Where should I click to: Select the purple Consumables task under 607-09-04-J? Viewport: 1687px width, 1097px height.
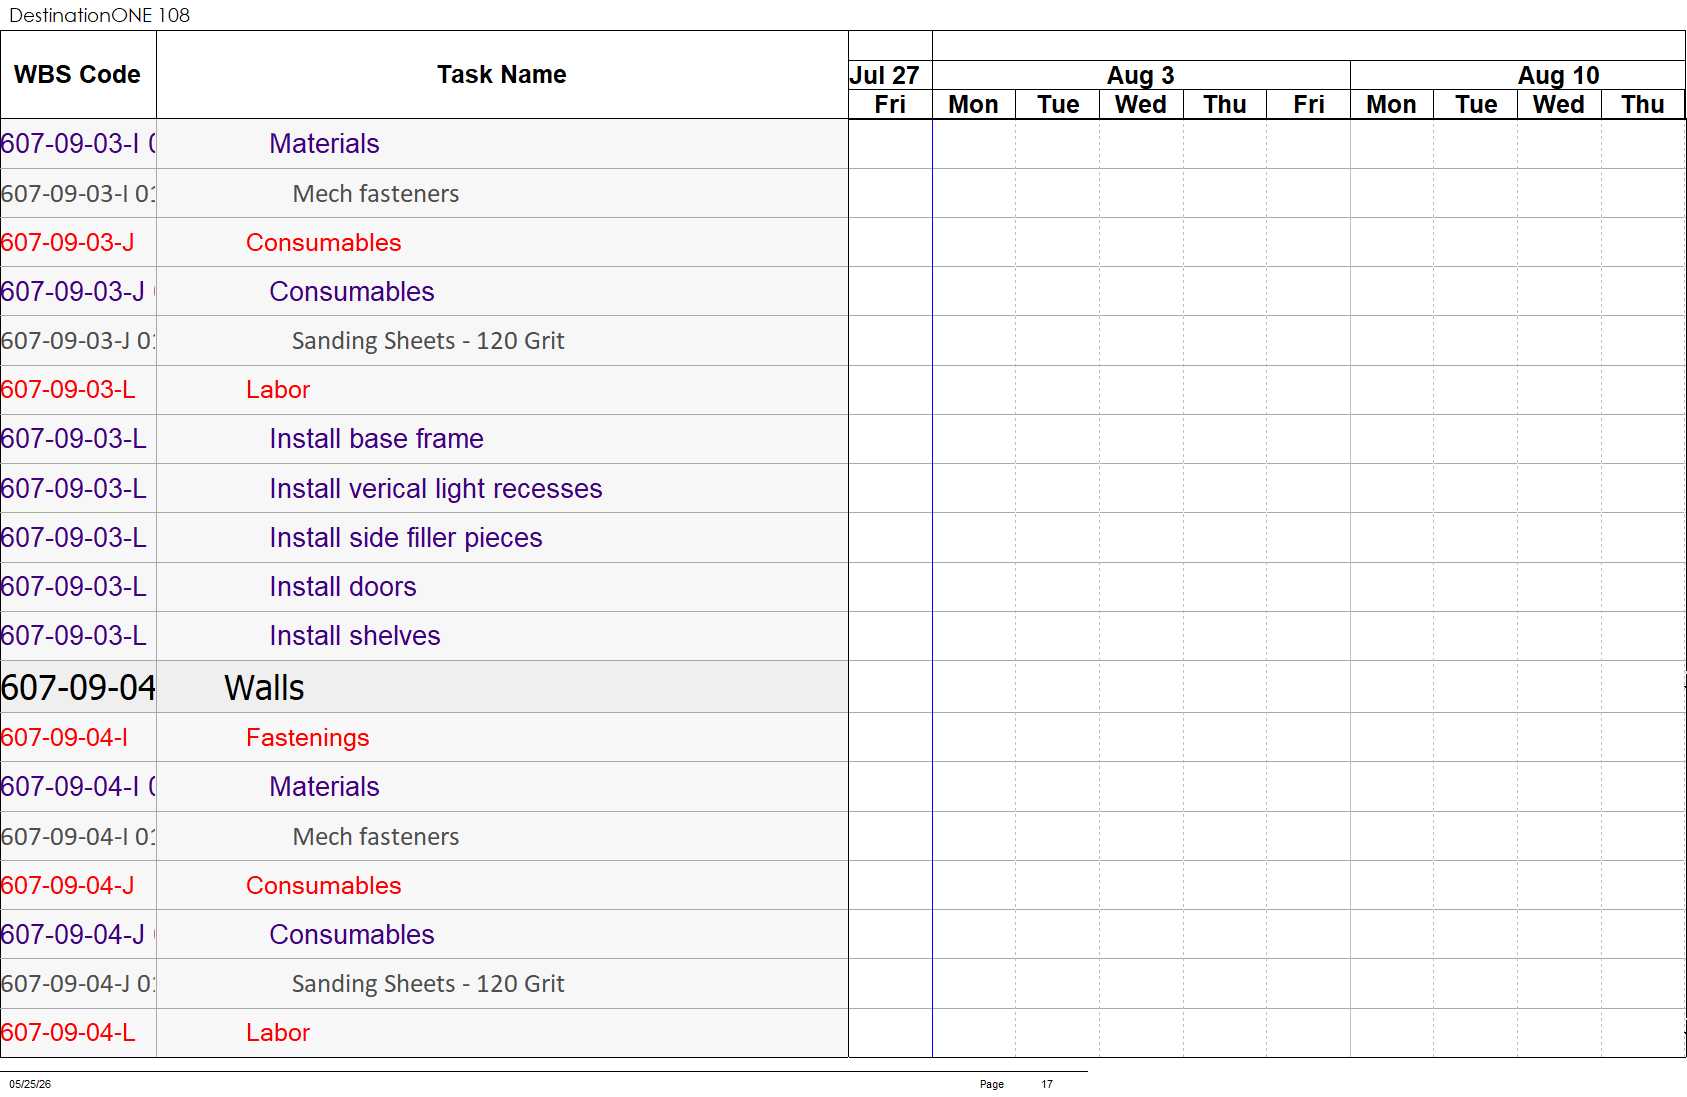pos(502,934)
